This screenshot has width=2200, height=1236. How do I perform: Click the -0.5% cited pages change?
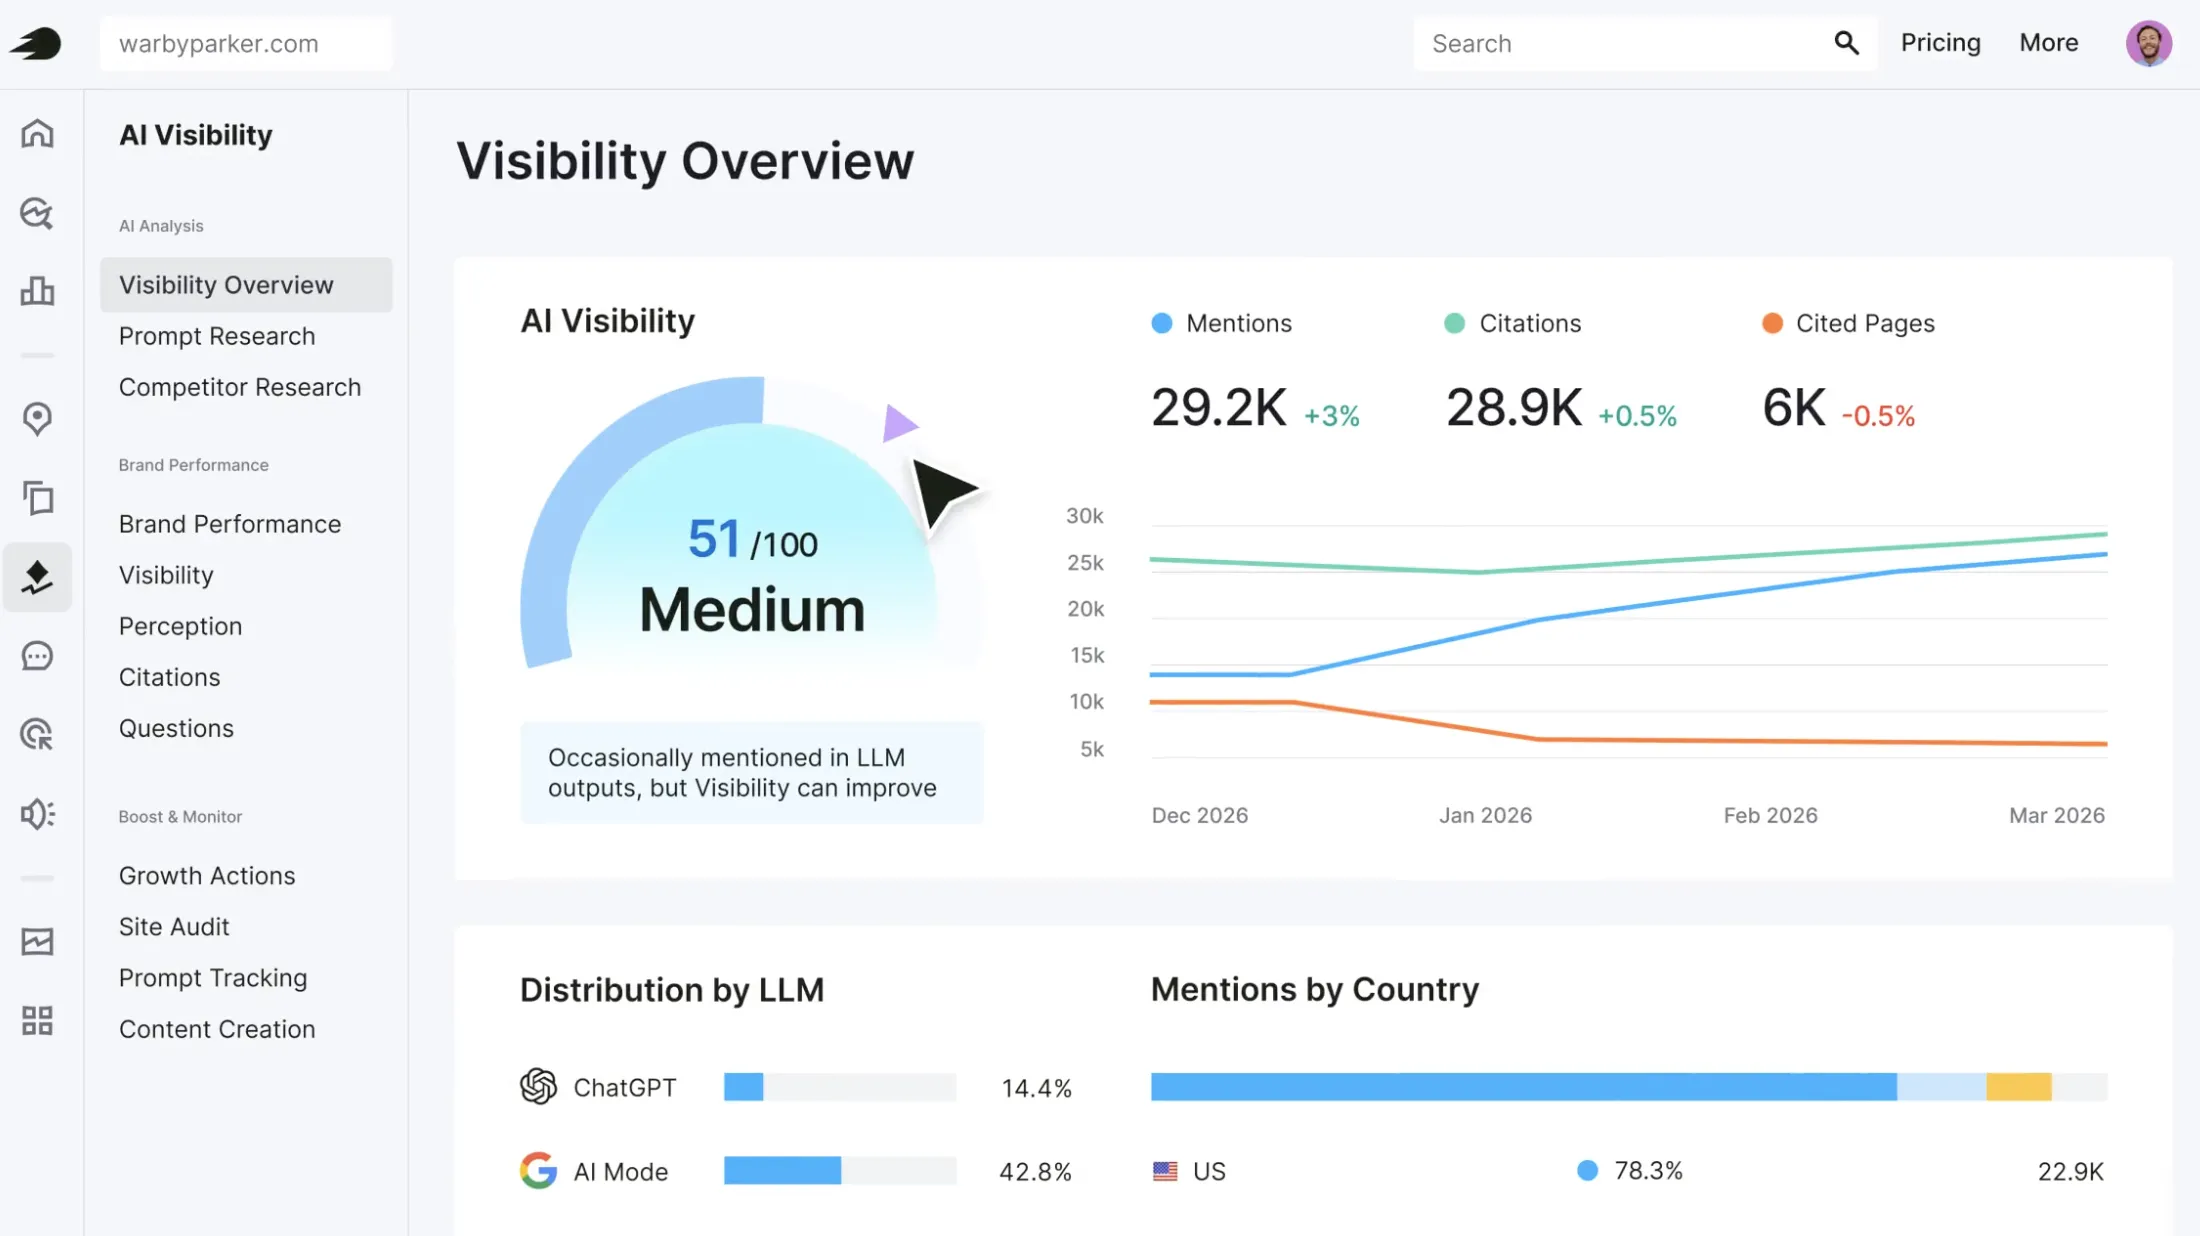tap(1878, 416)
